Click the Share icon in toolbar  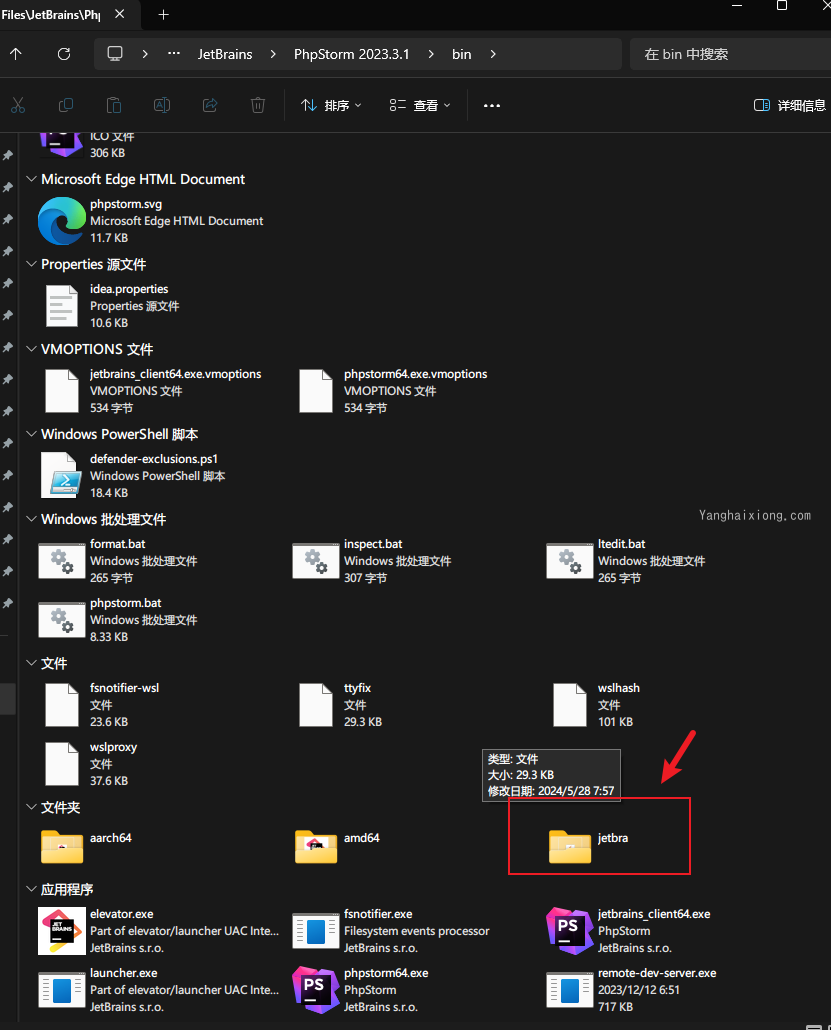pos(210,105)
